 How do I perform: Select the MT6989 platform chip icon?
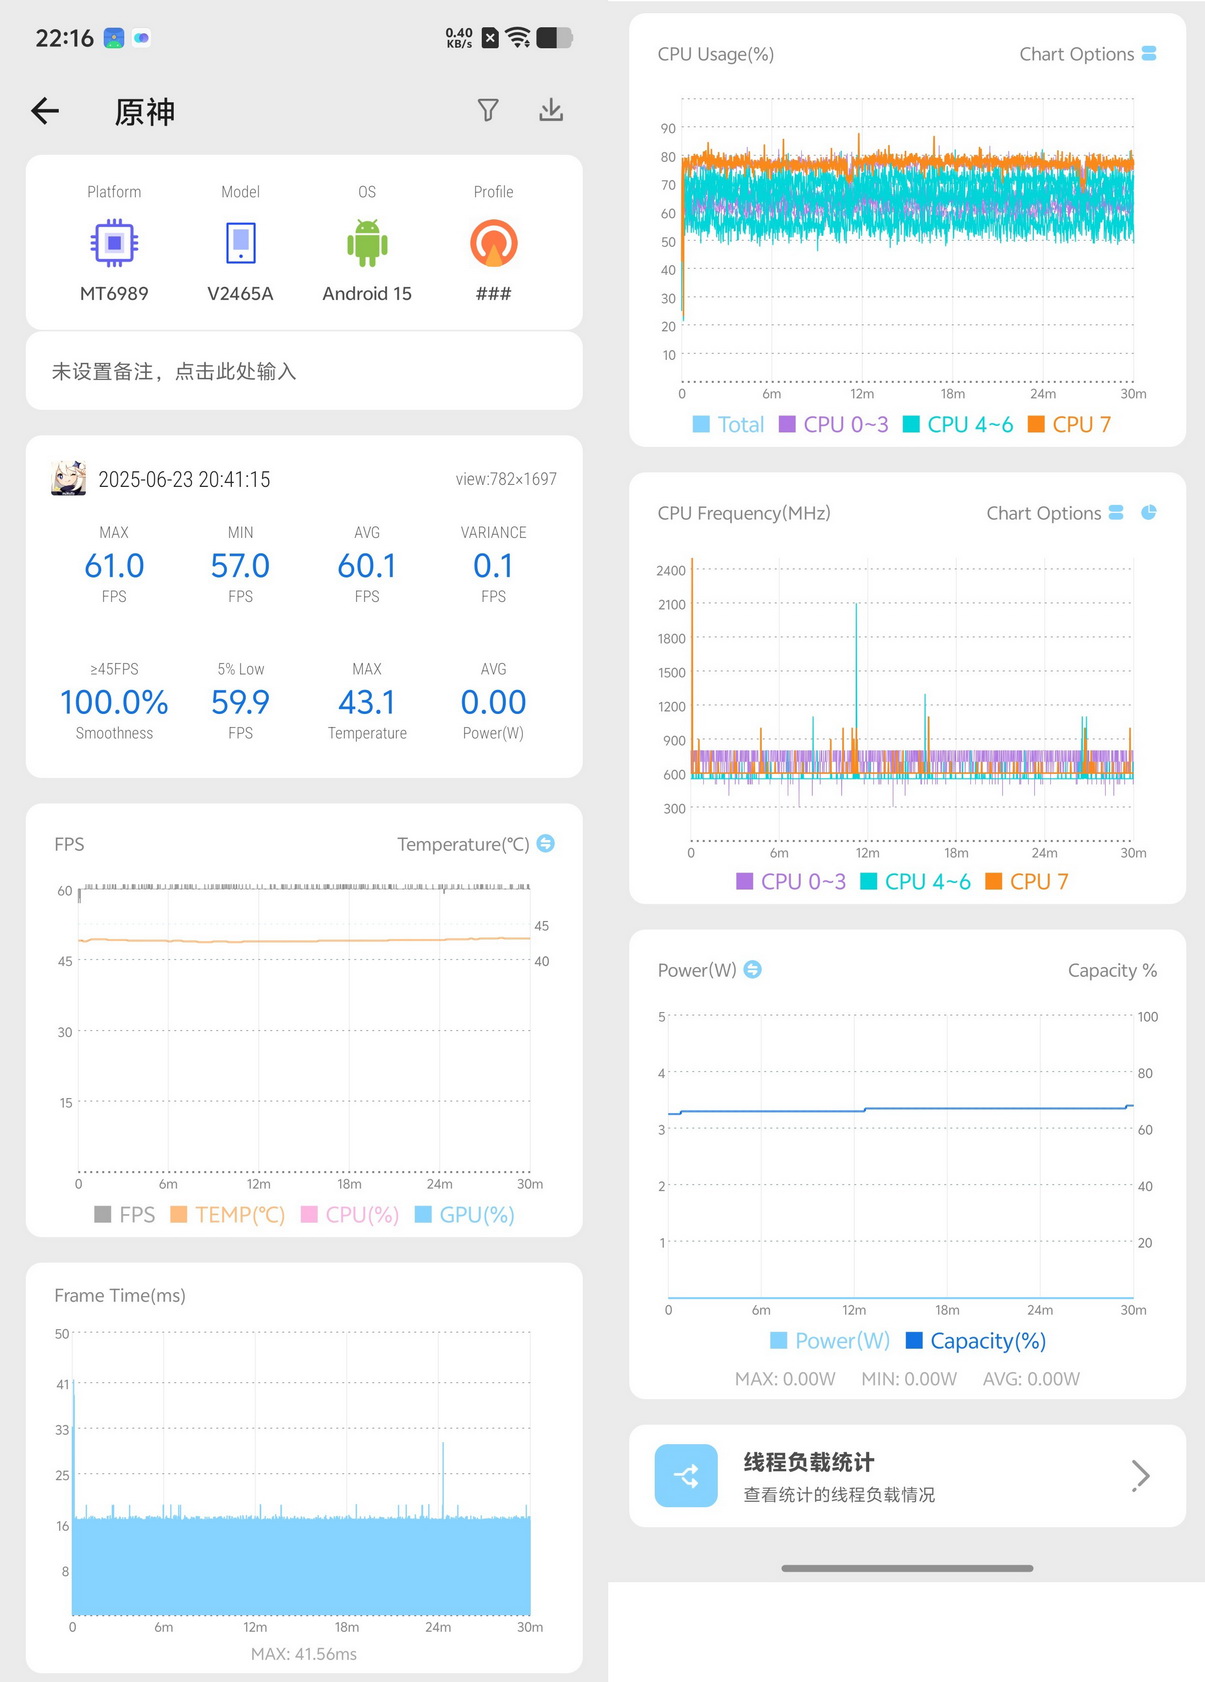tap(114, 242)
